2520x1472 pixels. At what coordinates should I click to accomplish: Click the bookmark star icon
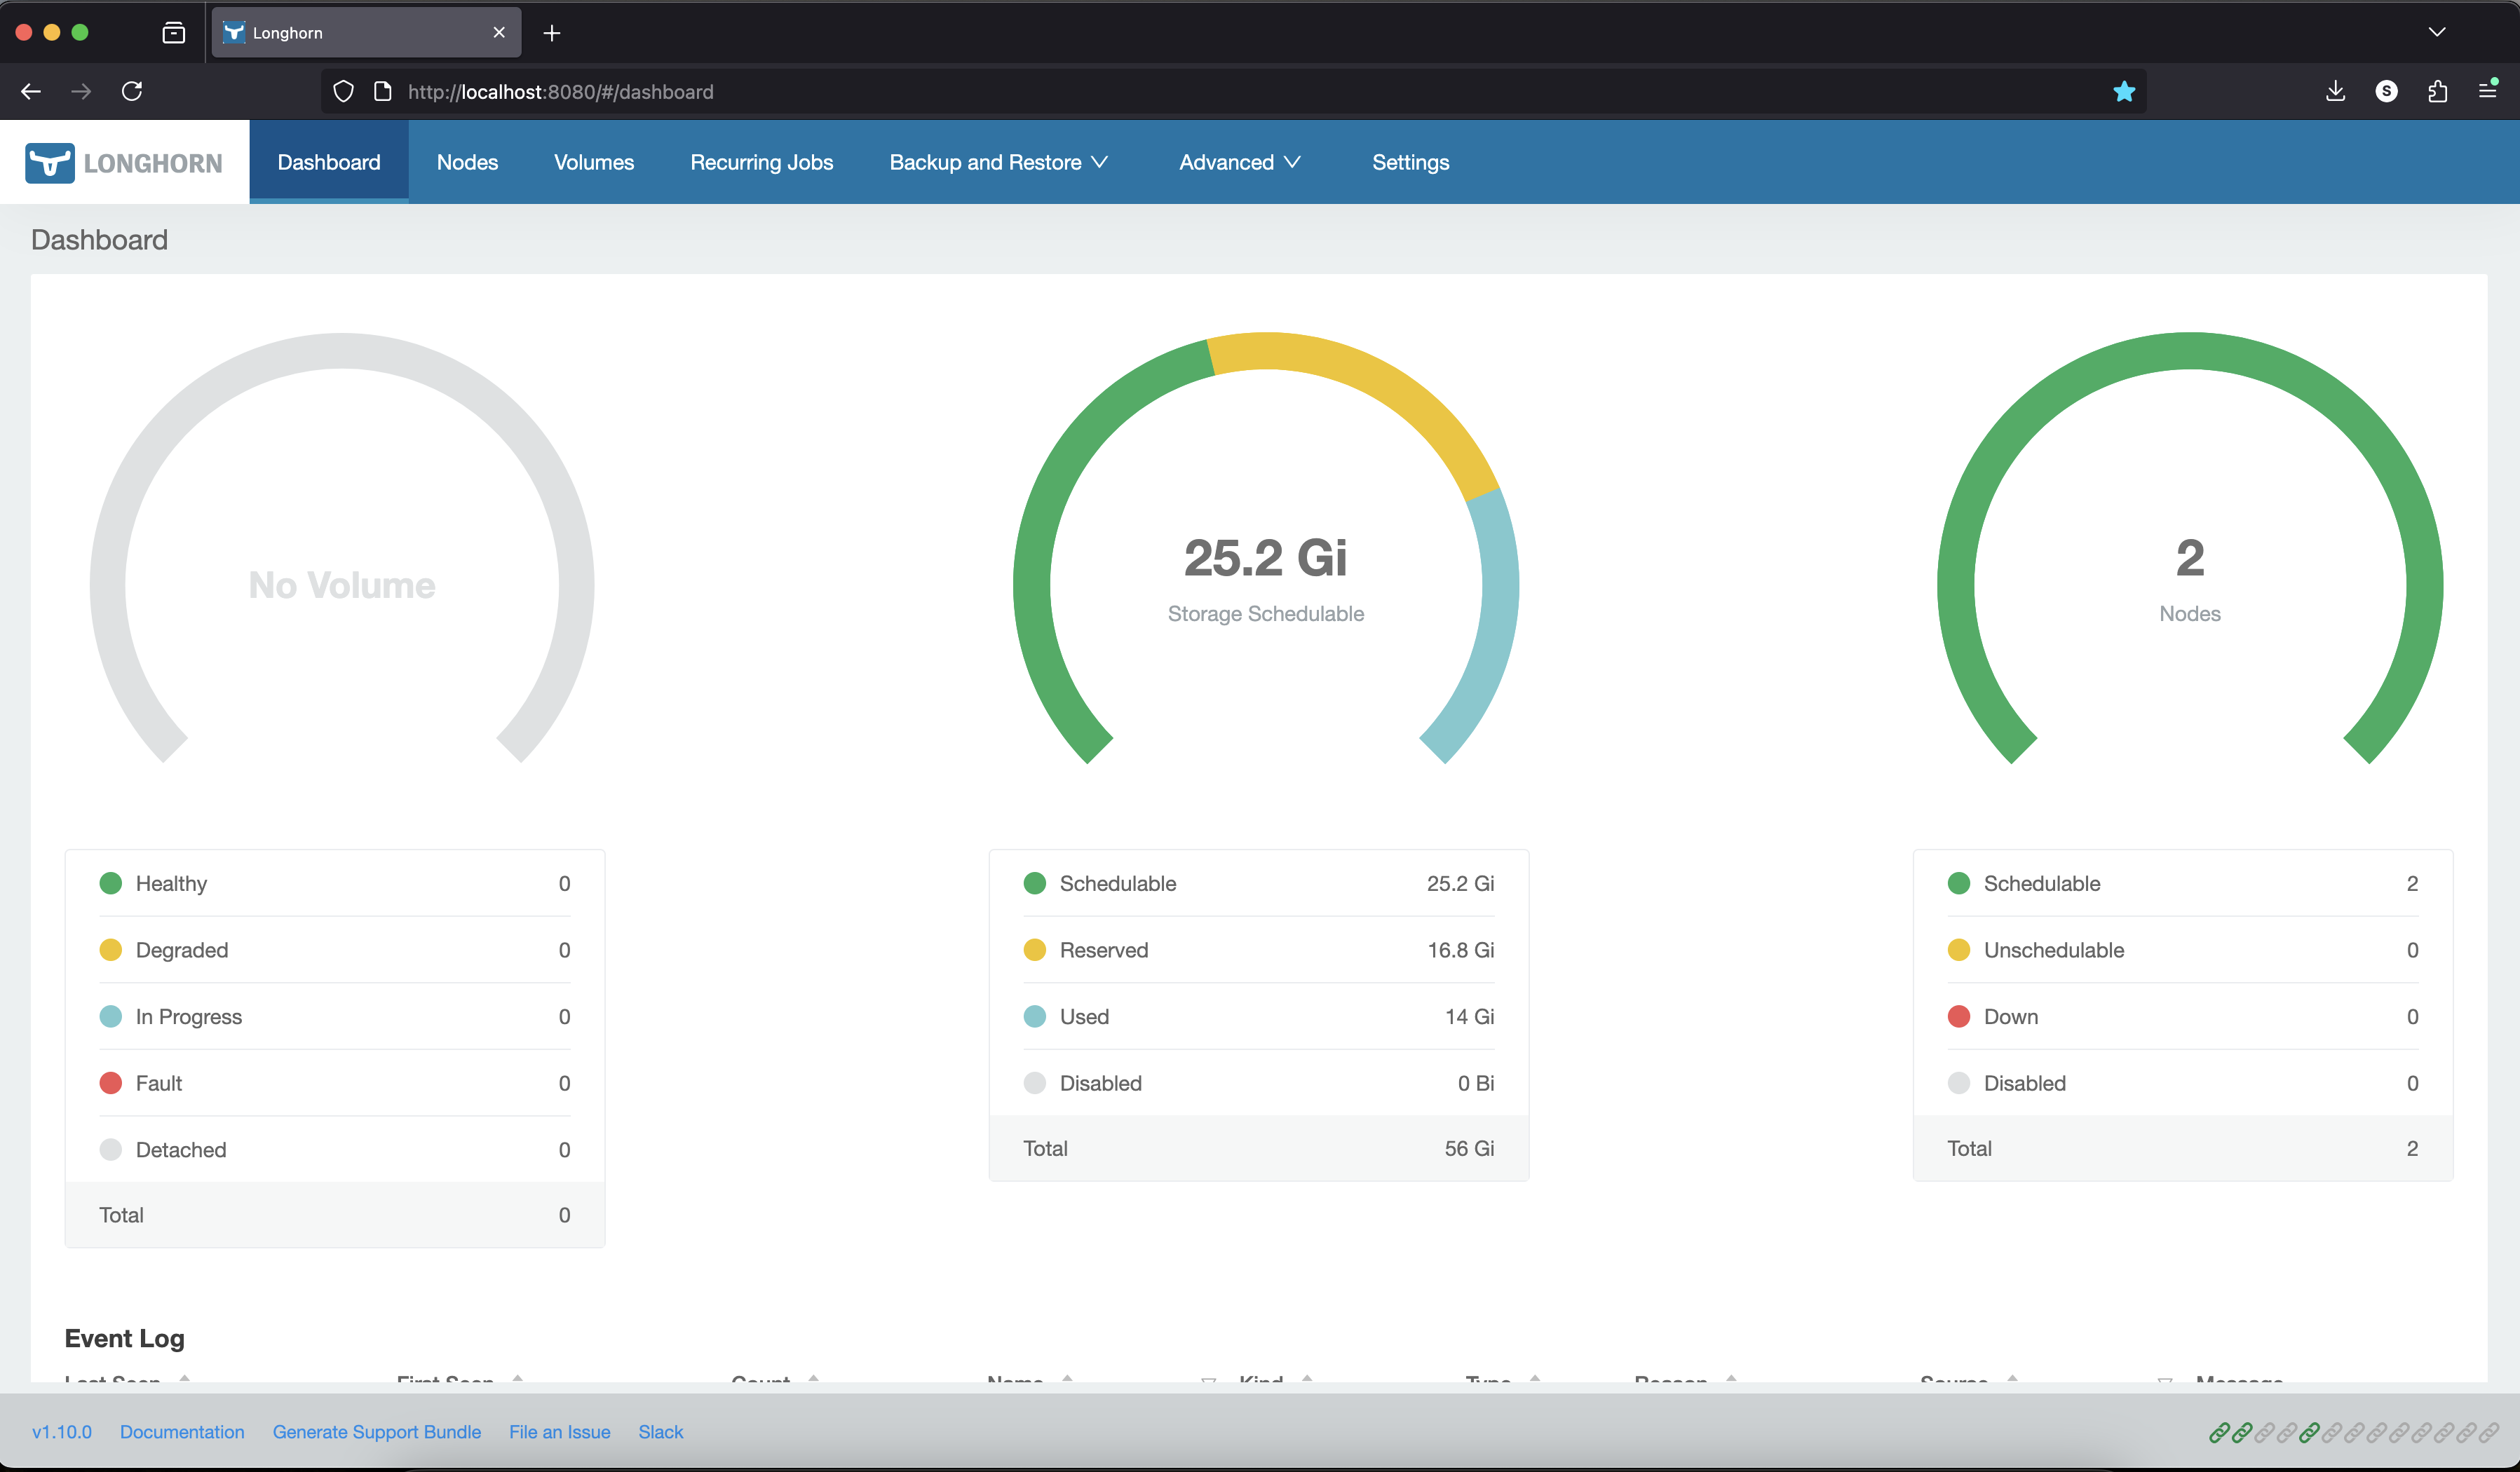coord(2124,92)
